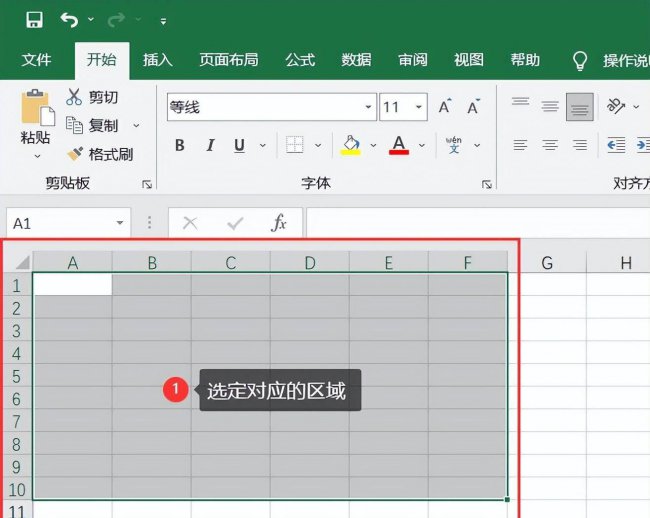The width and height of the screenshot is (650, 518).
Task: Open font color palette dropdown
Action: [422, 145]
